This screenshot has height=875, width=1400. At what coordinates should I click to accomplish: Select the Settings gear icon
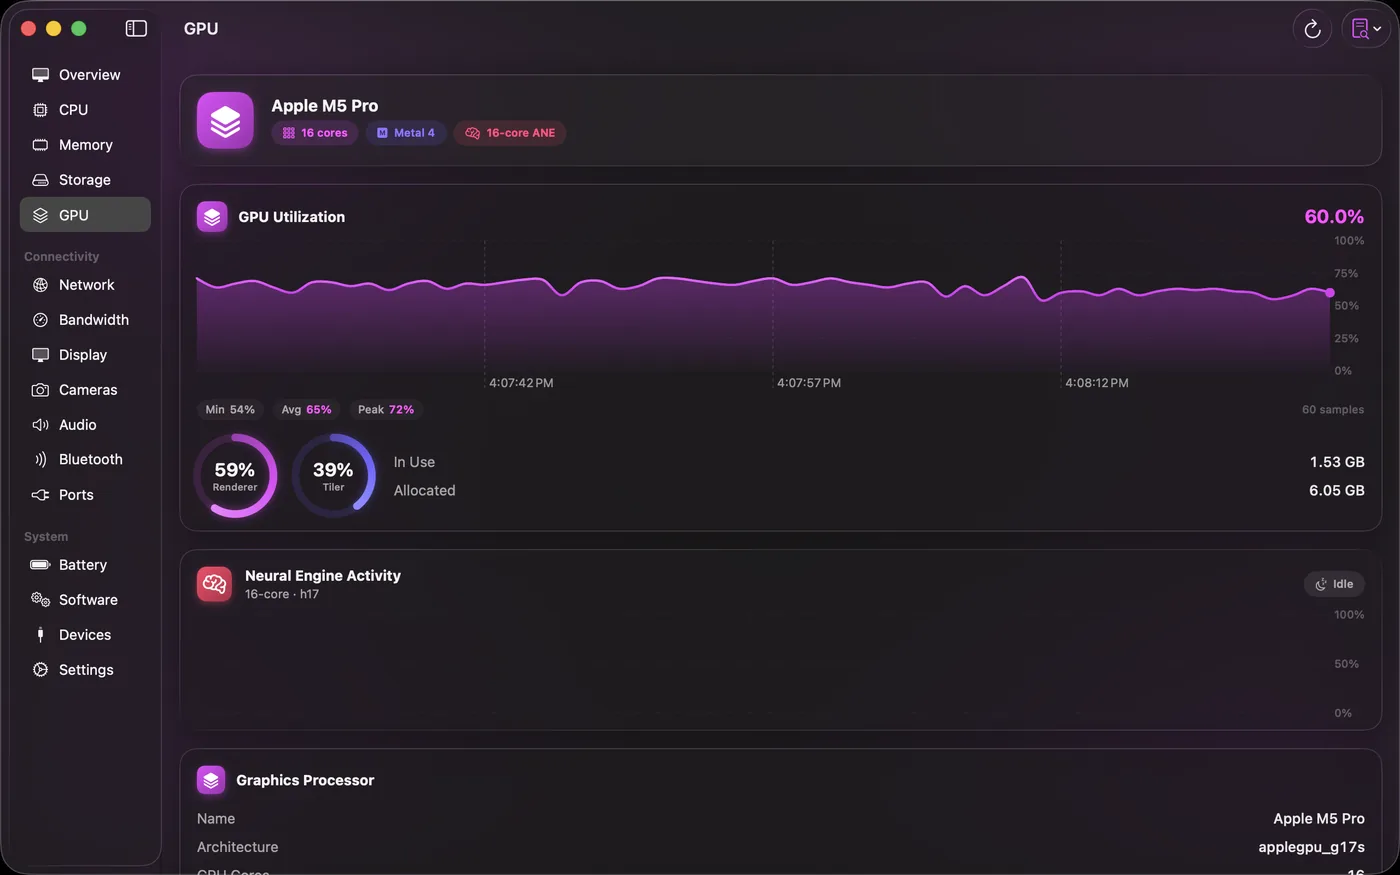pos(40,670)
